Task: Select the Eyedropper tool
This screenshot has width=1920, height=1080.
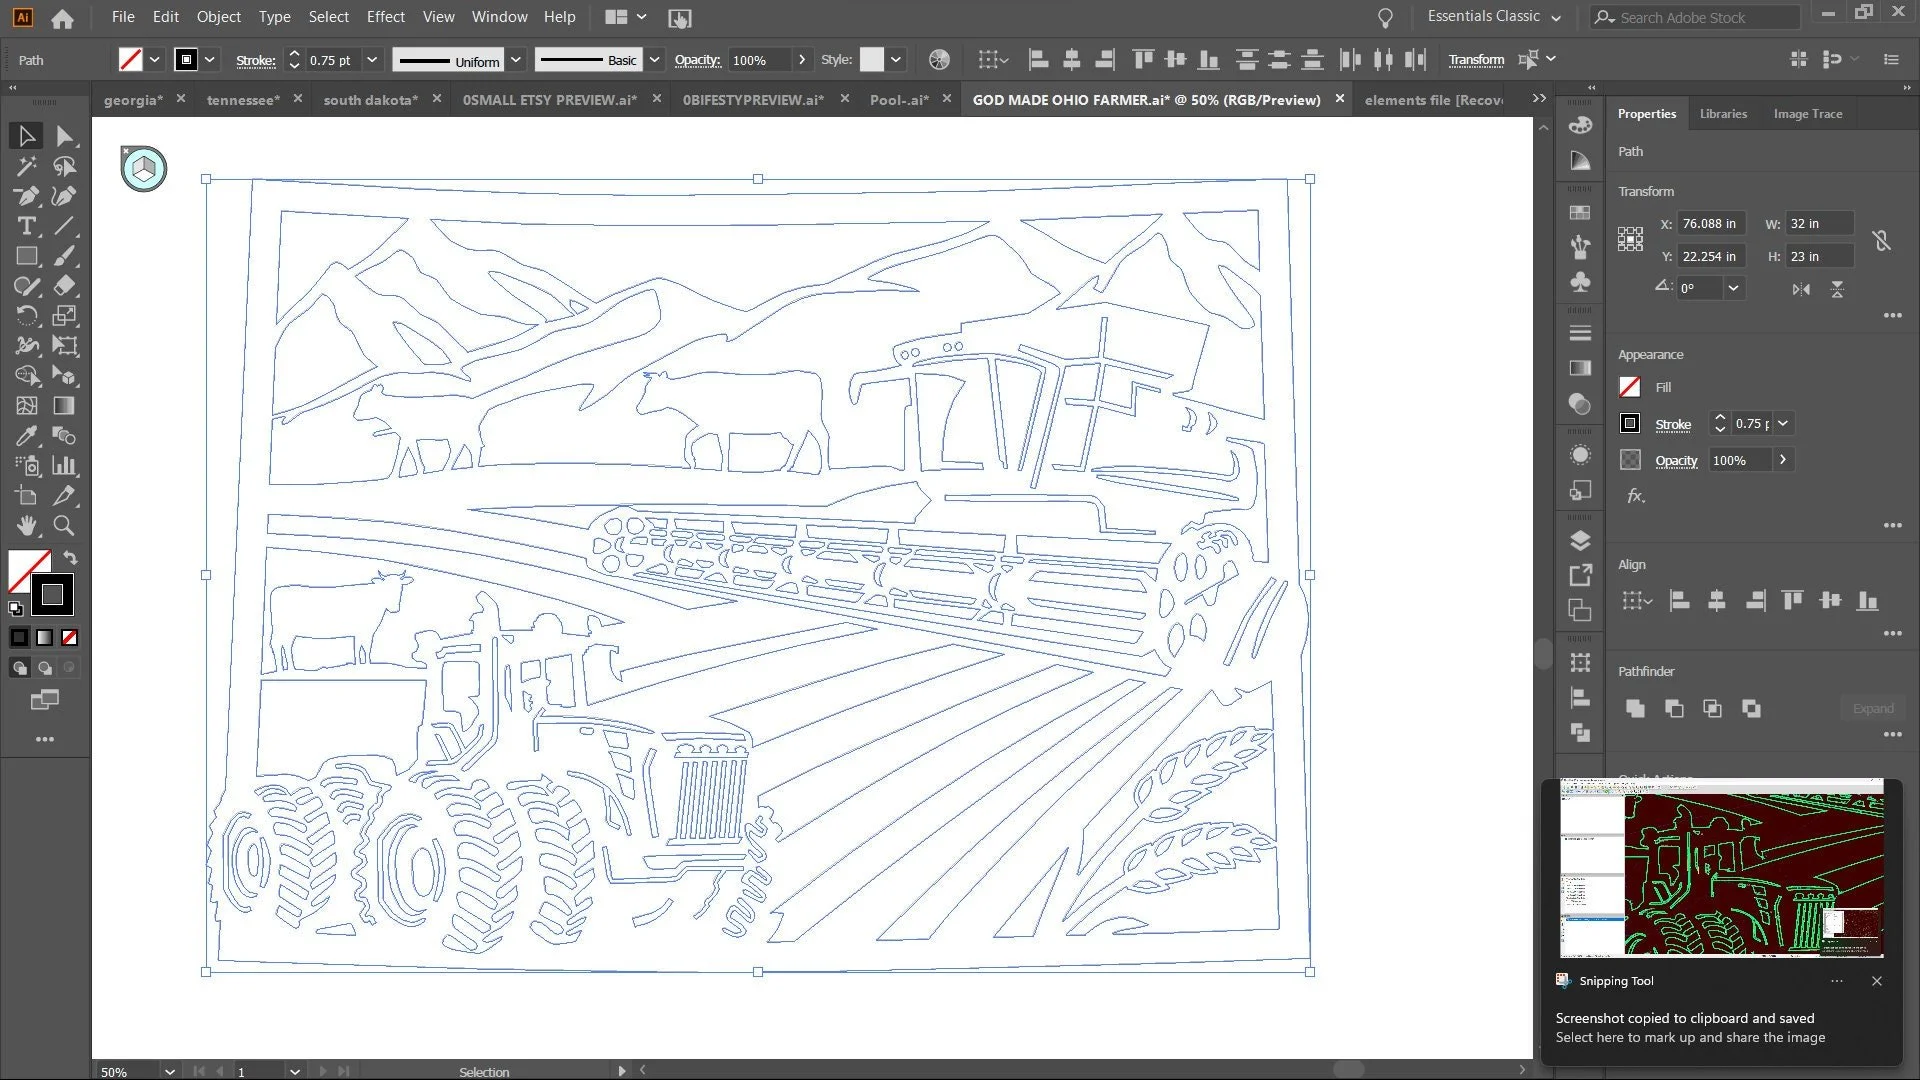Action: (27, 436)
